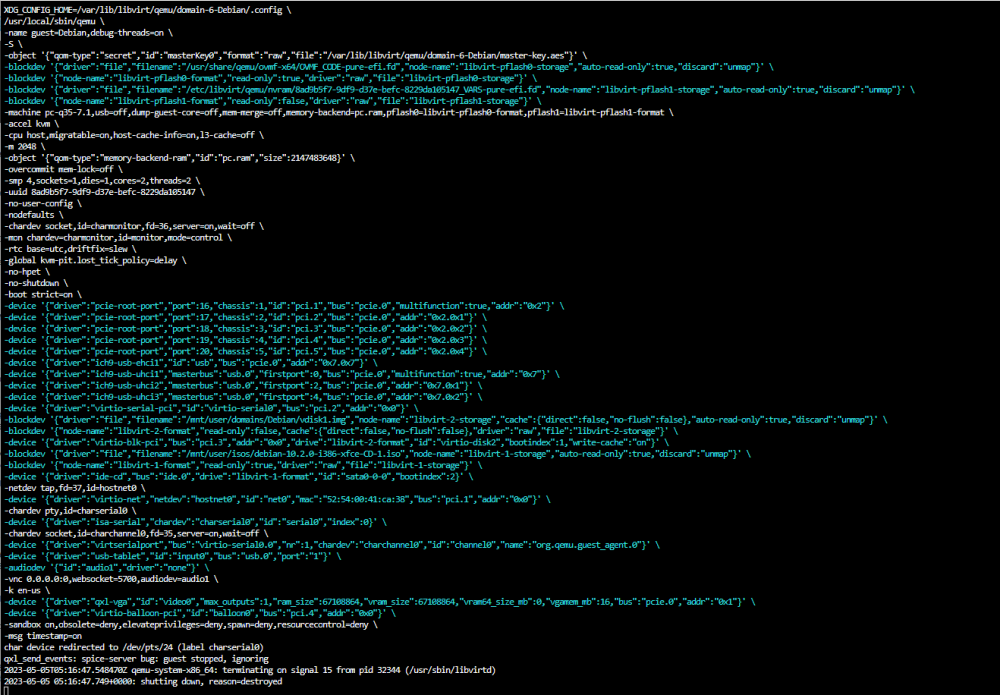The height and width of the screenshot is (695, 1000).
Task: Click the '-no-user-config' line
Action: (43, 203)
